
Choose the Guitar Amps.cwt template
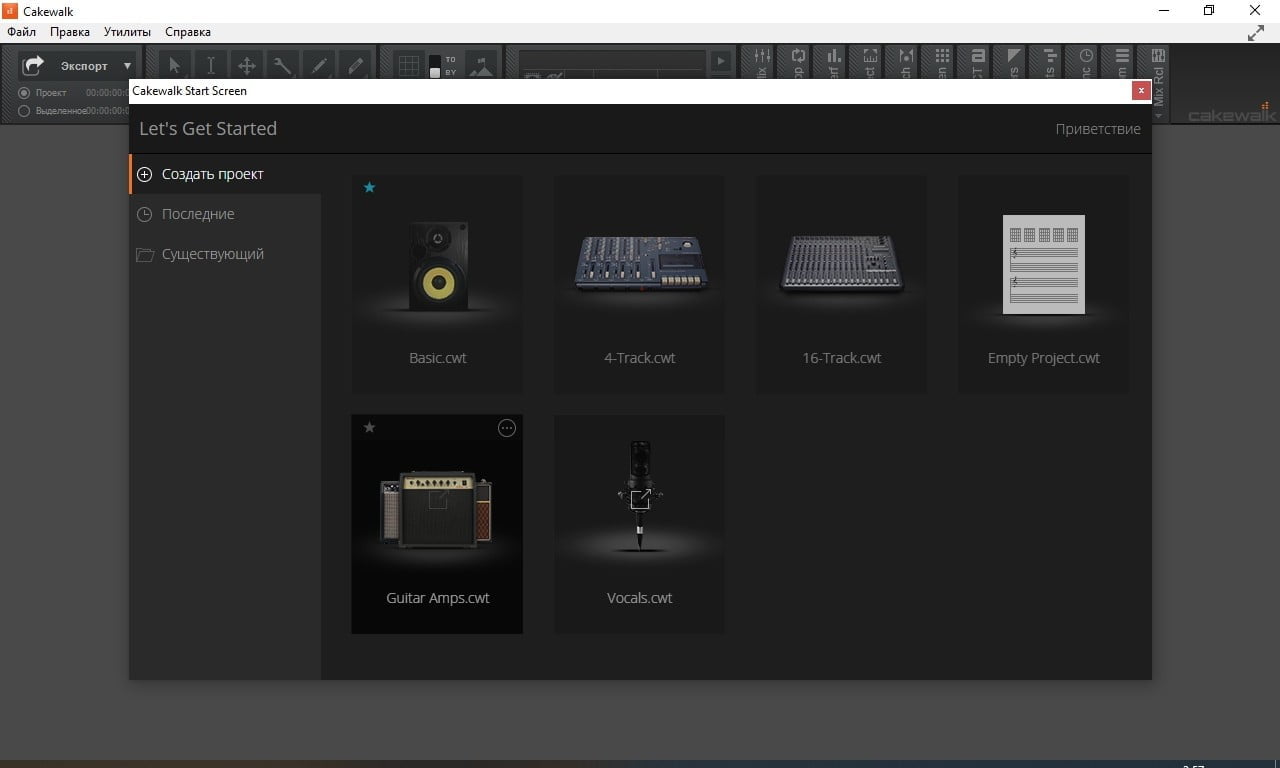tap(437, 524)
